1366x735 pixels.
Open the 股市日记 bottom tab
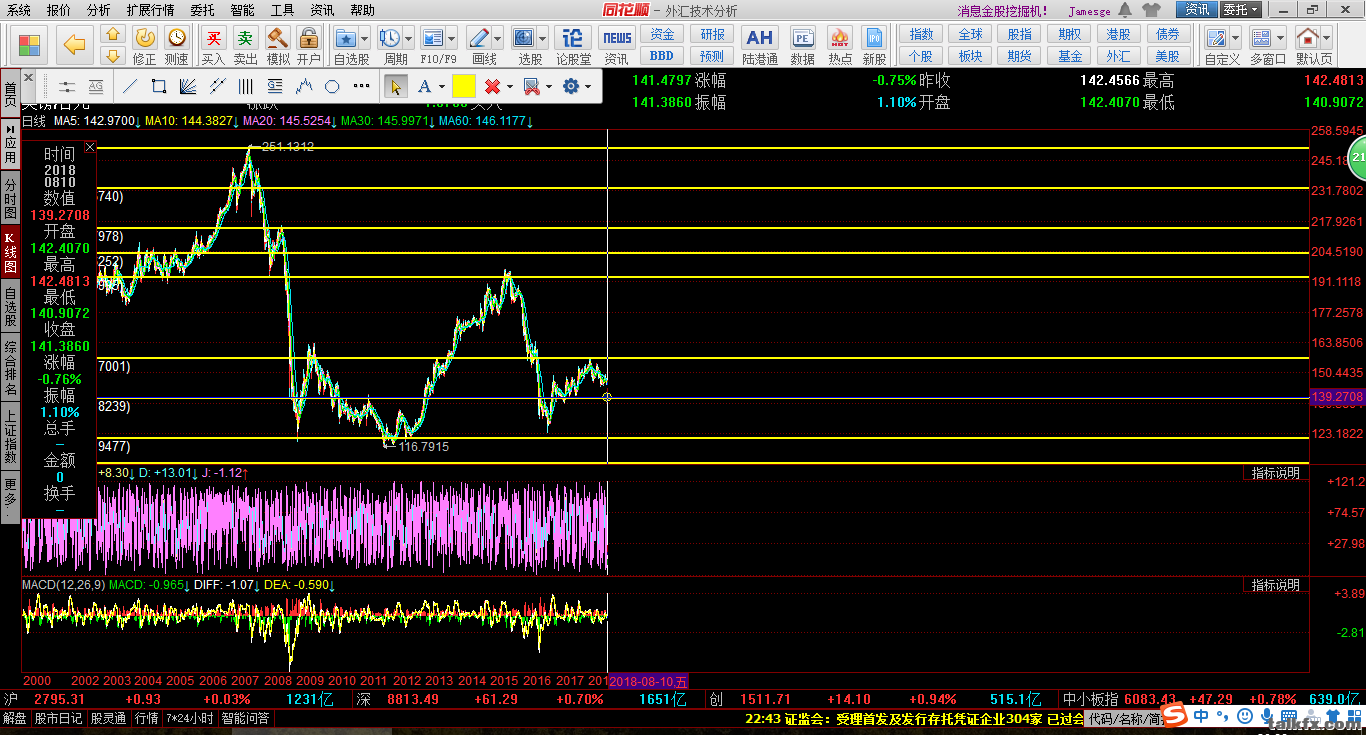click(59, 718)
